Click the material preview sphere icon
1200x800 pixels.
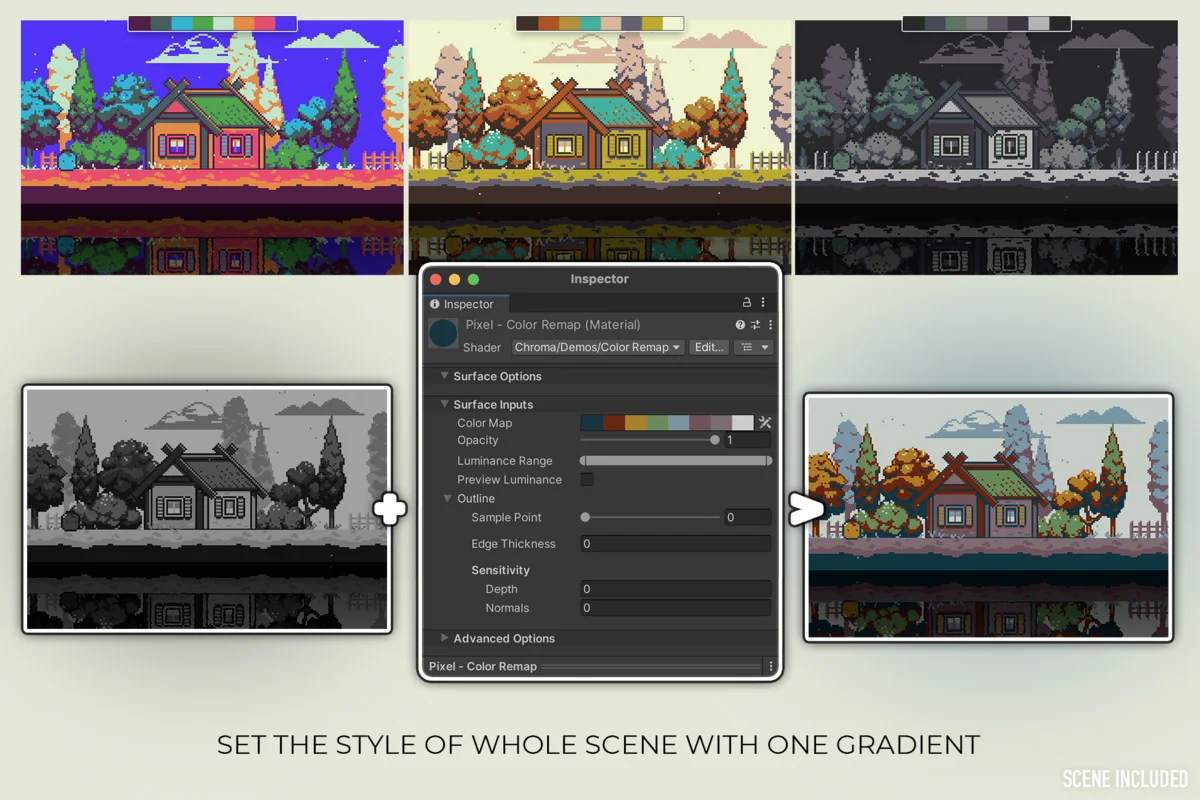click(443, 334)
